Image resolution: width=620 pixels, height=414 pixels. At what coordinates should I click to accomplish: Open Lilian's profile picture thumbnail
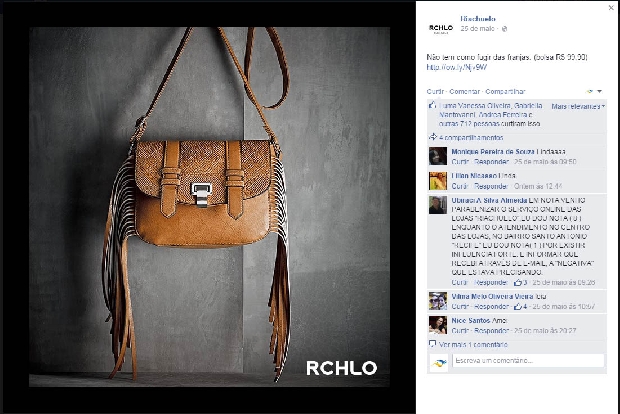tap(438, 181)
